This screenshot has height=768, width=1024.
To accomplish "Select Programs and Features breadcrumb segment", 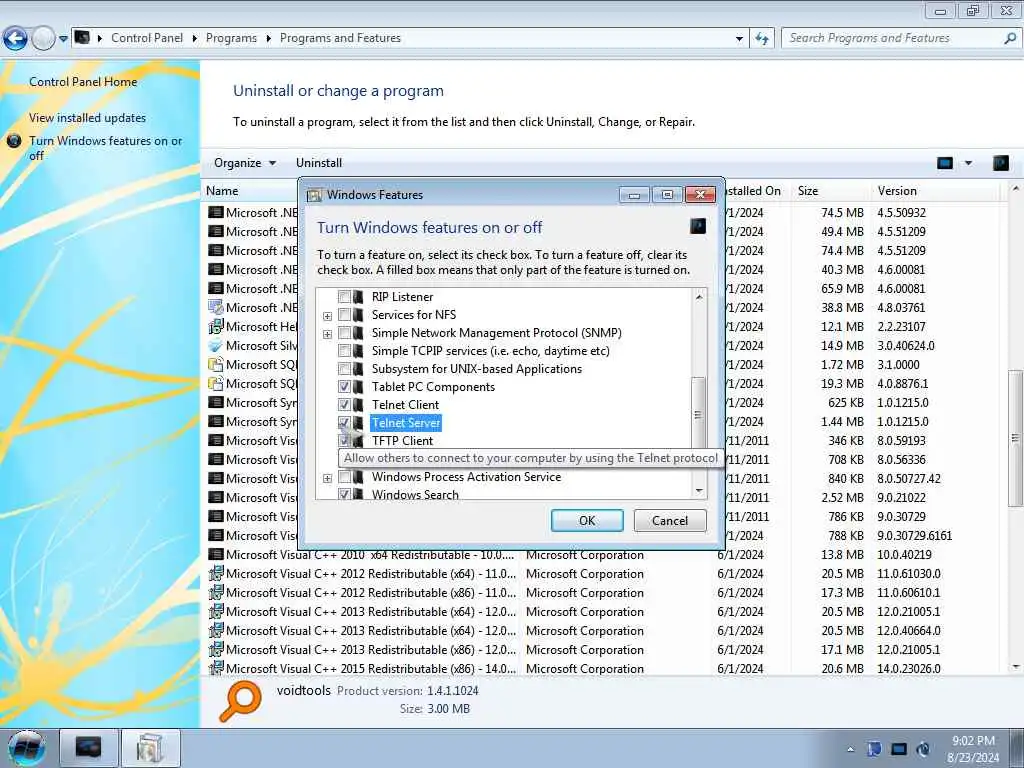I will 340,38.
